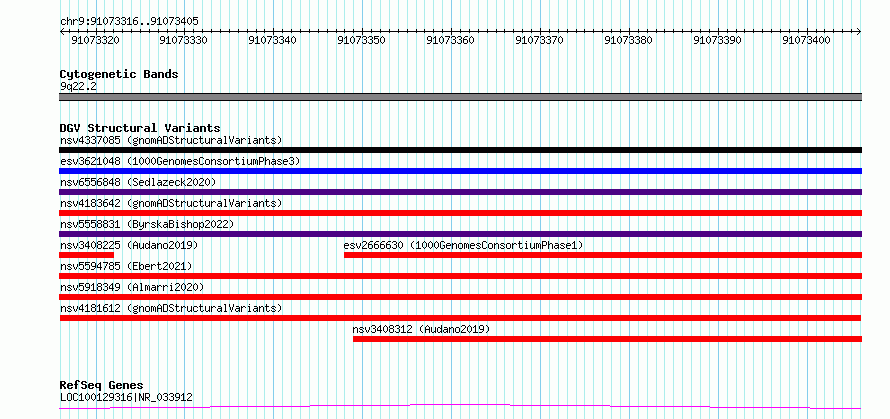The image size is (890, 419).
Task: Click ruler tick label 91073400
Action: (806, 40)
